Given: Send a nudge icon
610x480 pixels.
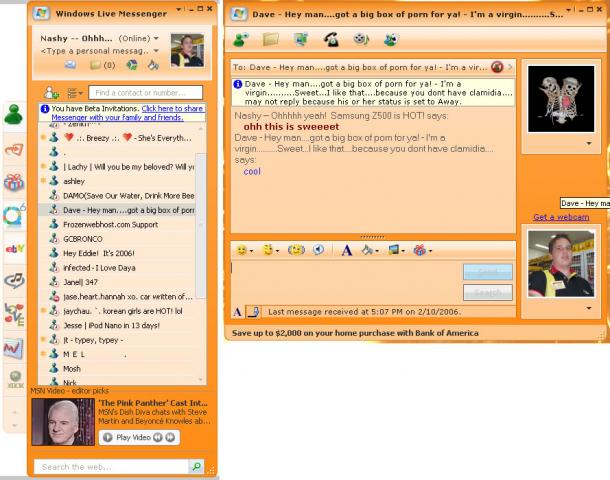Looking at the screenshot, I should click(x=296, y=250).
